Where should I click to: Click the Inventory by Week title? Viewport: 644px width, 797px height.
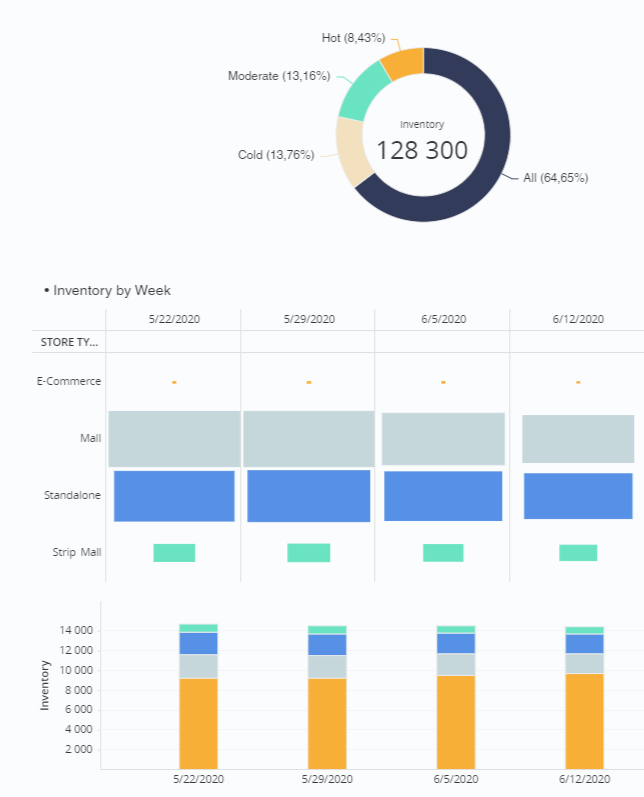(x=112, y=290)
